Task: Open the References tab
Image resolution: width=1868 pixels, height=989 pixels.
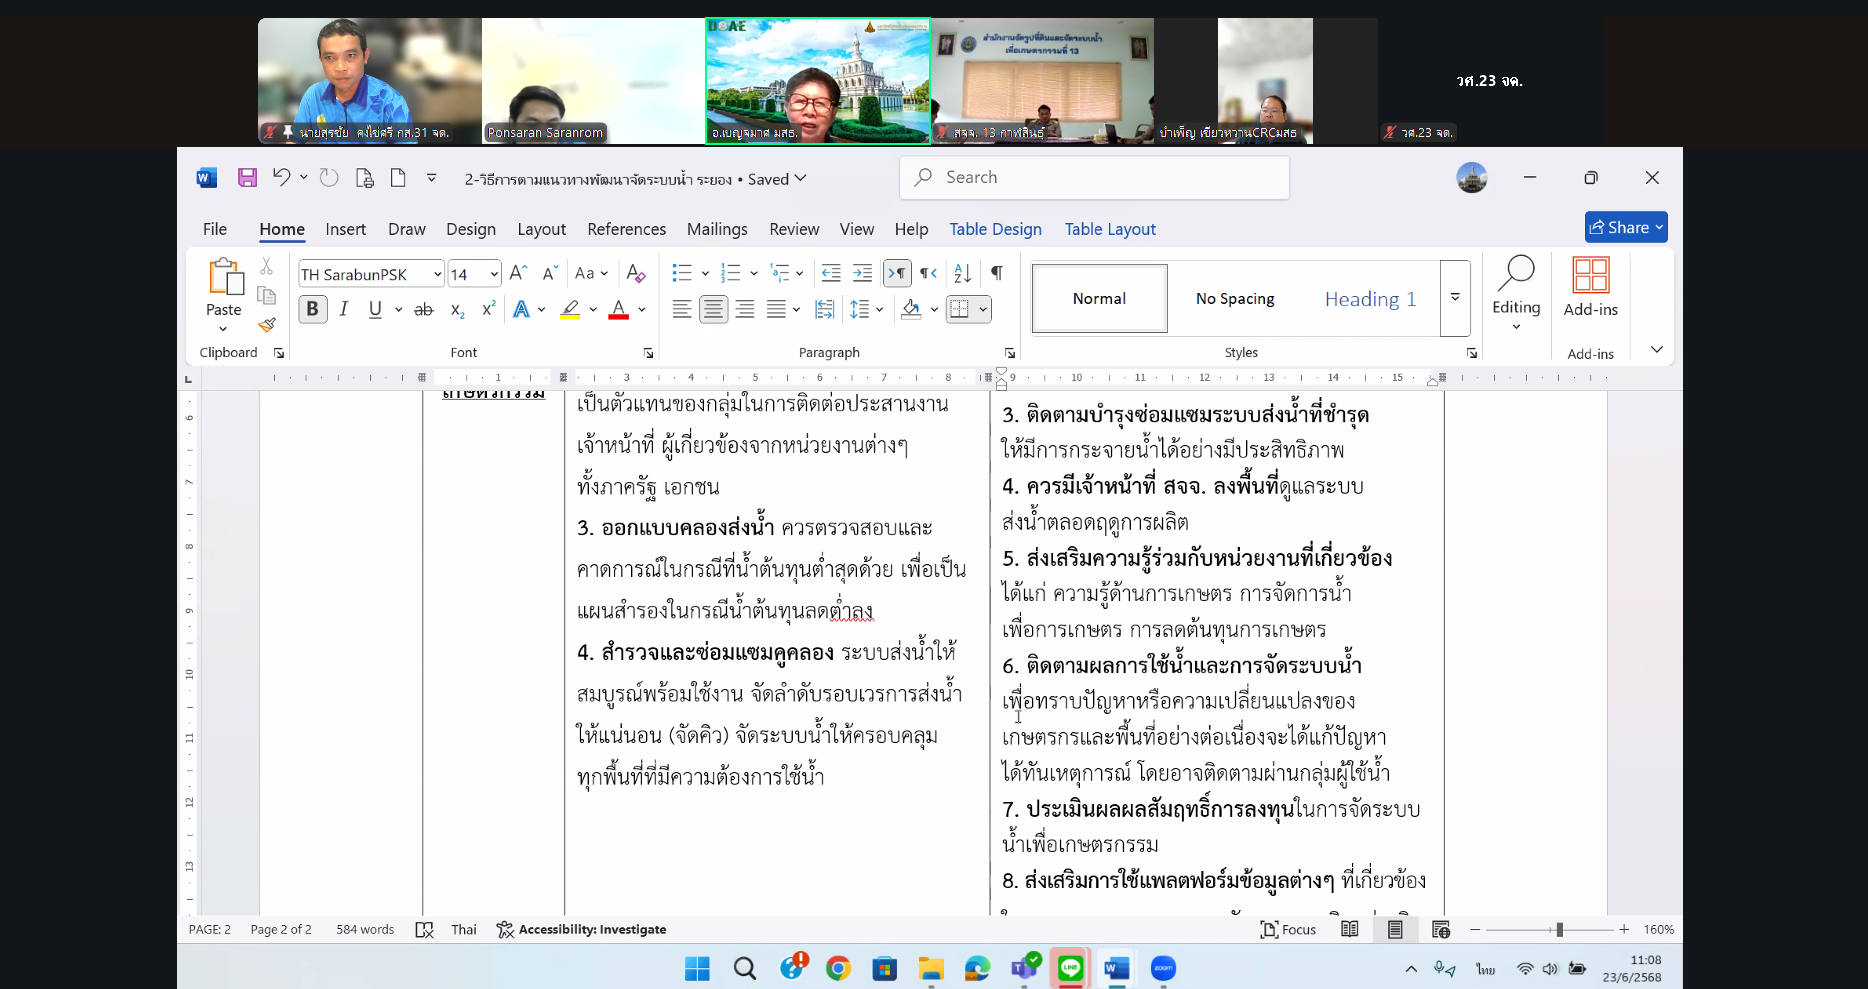Action: pos(627,229)
